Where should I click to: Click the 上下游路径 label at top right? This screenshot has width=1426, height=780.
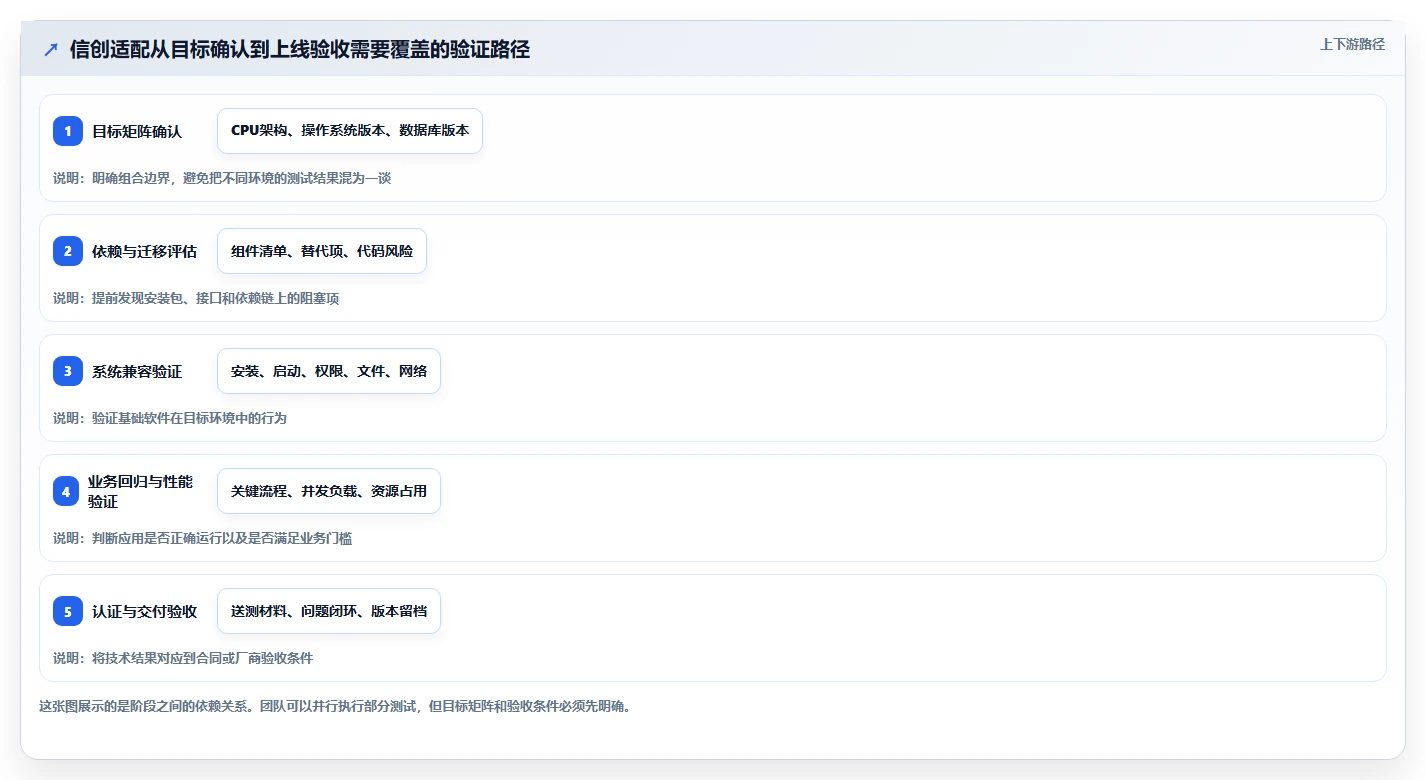[1352, 44]
